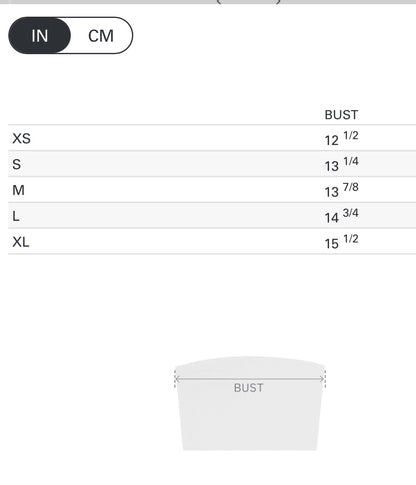Select the L size row label

point(16,216)
